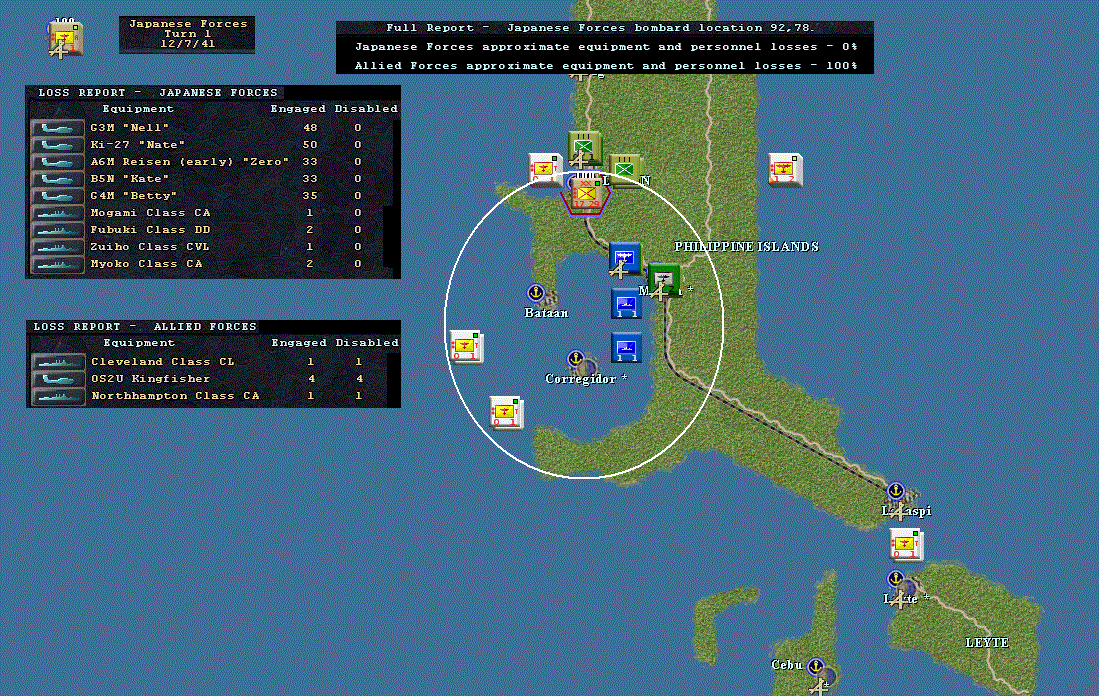Click the Cebu map label

(786, 664)
